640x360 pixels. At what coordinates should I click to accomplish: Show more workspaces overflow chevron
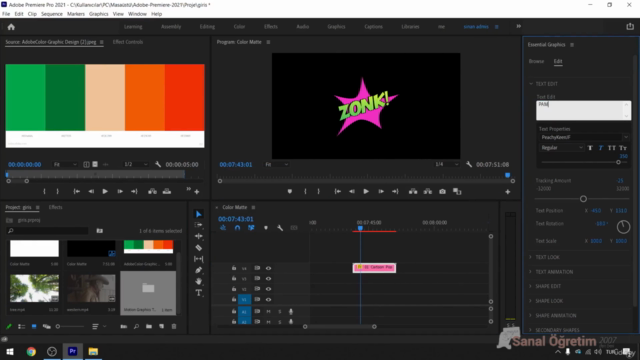click(518, 27)
